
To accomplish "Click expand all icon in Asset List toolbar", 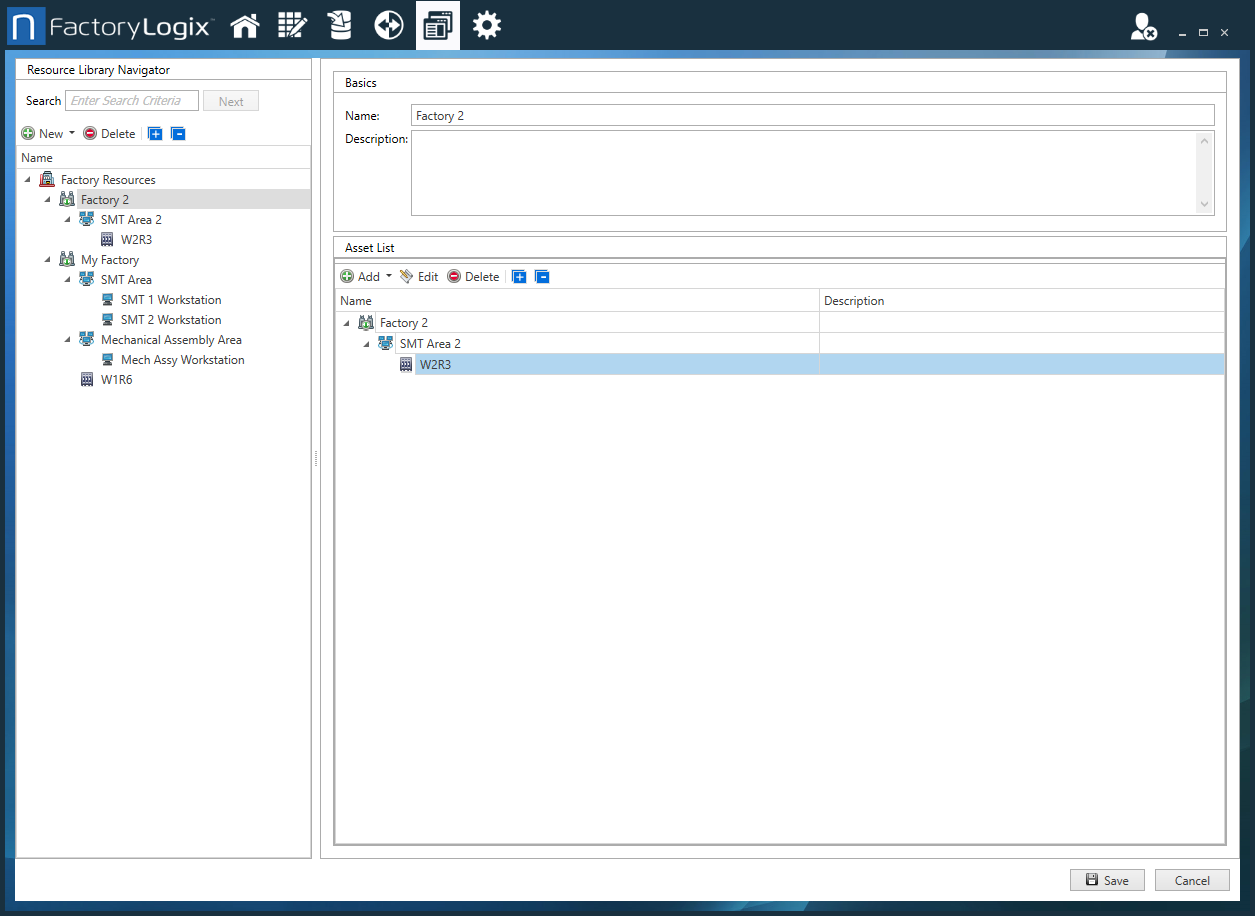I will tap(519, 277).
